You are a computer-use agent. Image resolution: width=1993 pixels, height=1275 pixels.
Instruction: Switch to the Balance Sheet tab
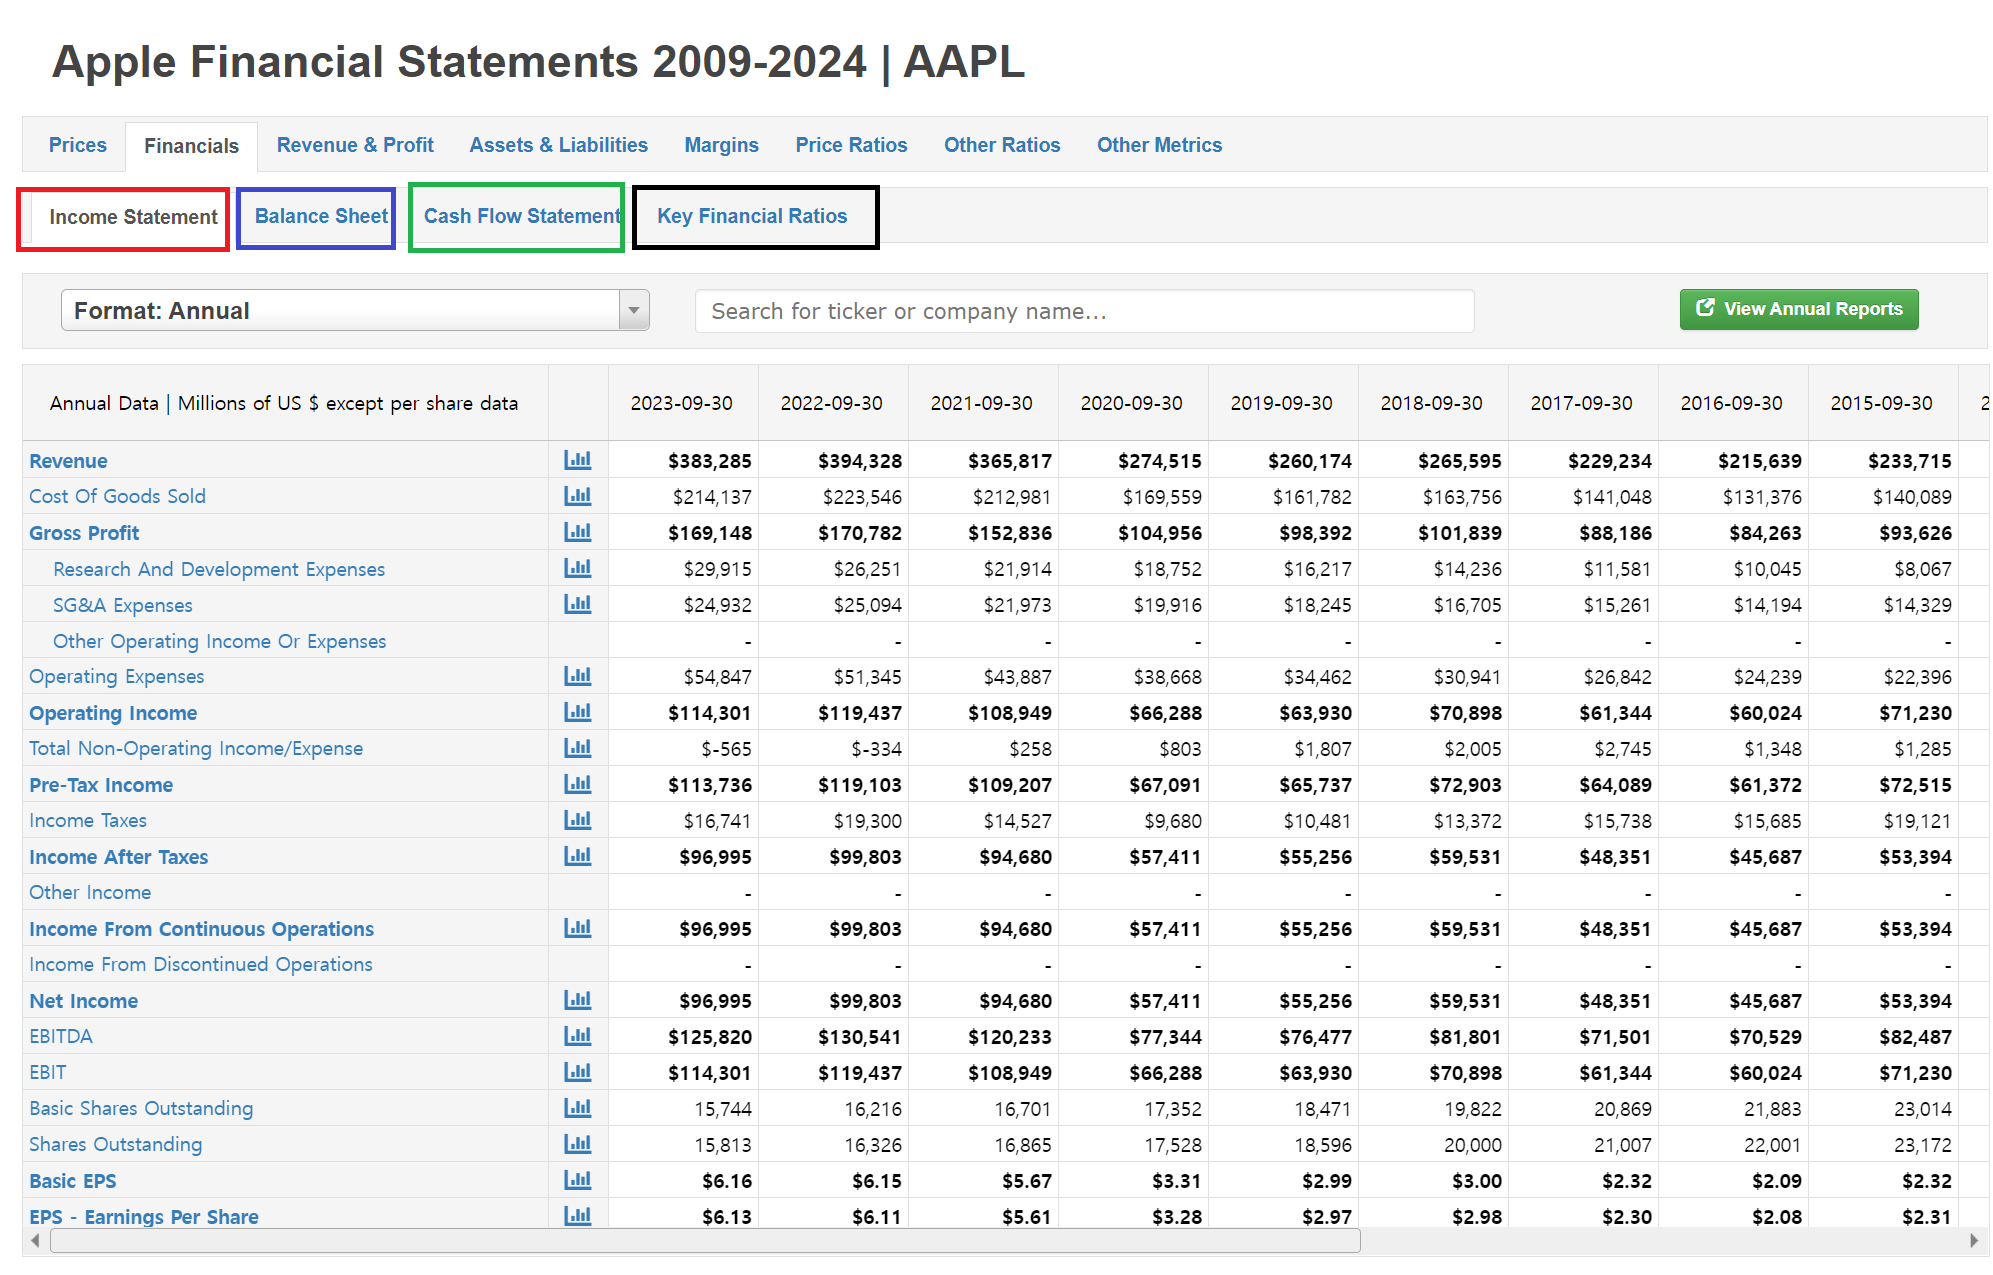point(320,216)
